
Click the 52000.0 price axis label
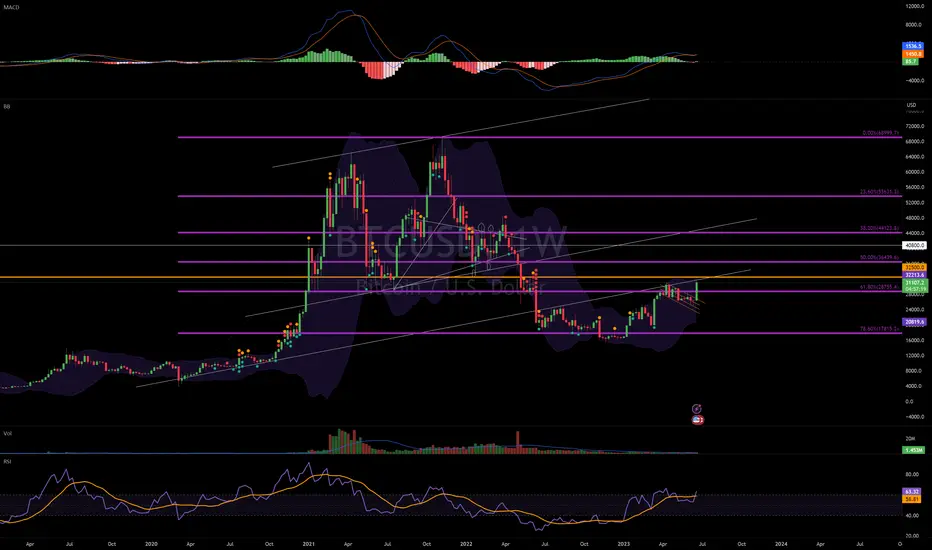(915, 202)
